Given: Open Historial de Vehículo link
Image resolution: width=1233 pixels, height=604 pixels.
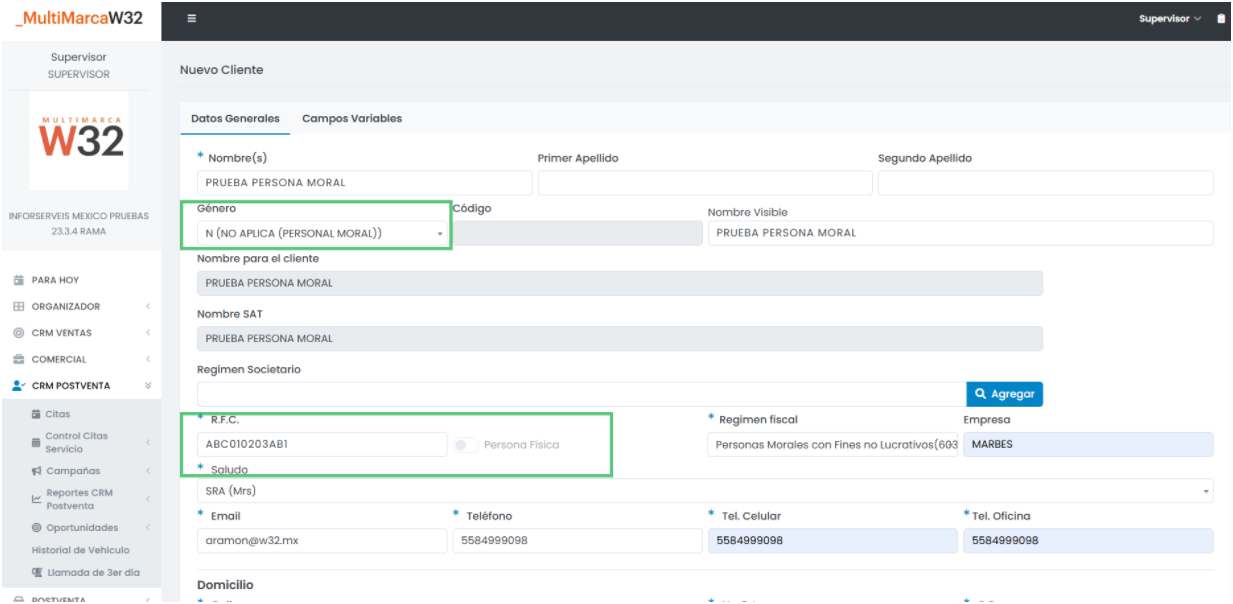Looking at the screenshot, I should (80, 550).
